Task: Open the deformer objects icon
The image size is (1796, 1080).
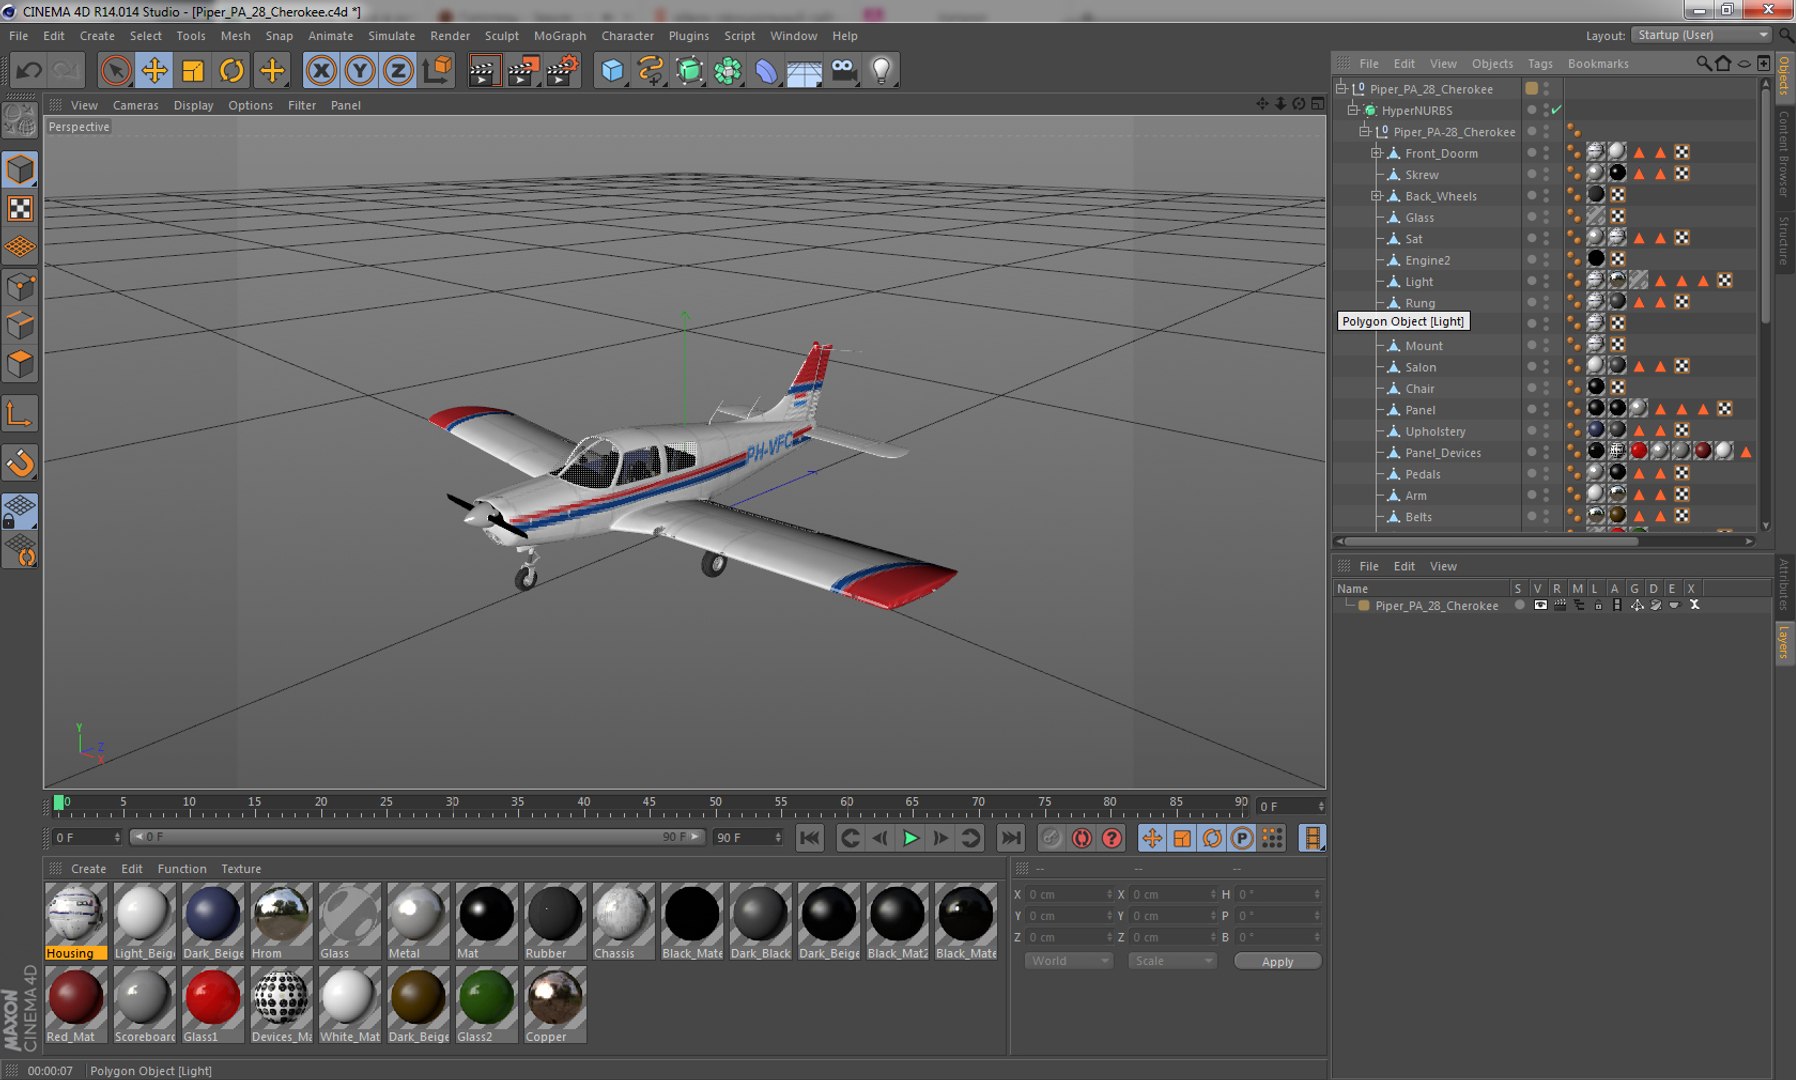Action: pos(766,70)
